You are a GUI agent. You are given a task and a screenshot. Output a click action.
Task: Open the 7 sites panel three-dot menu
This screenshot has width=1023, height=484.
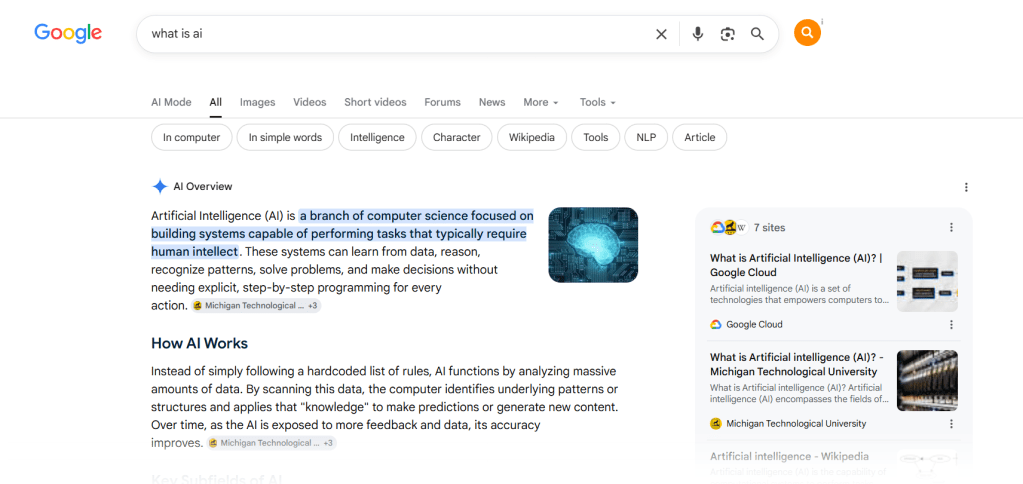(951, 227)
